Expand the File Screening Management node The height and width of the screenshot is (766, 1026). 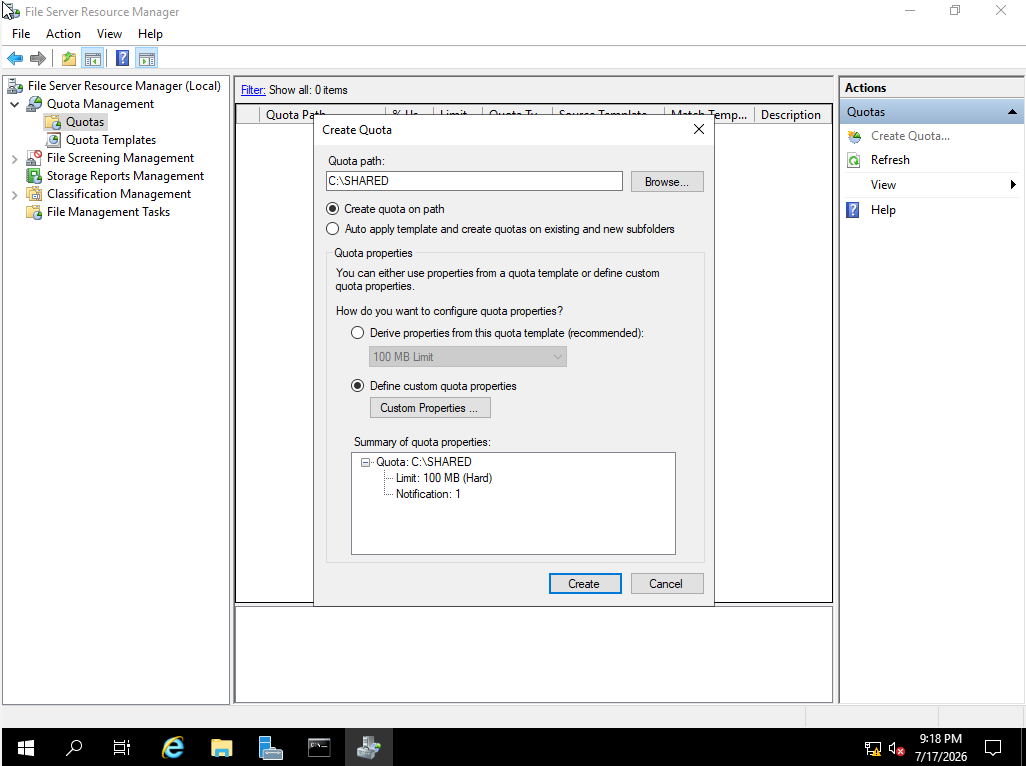14,158
